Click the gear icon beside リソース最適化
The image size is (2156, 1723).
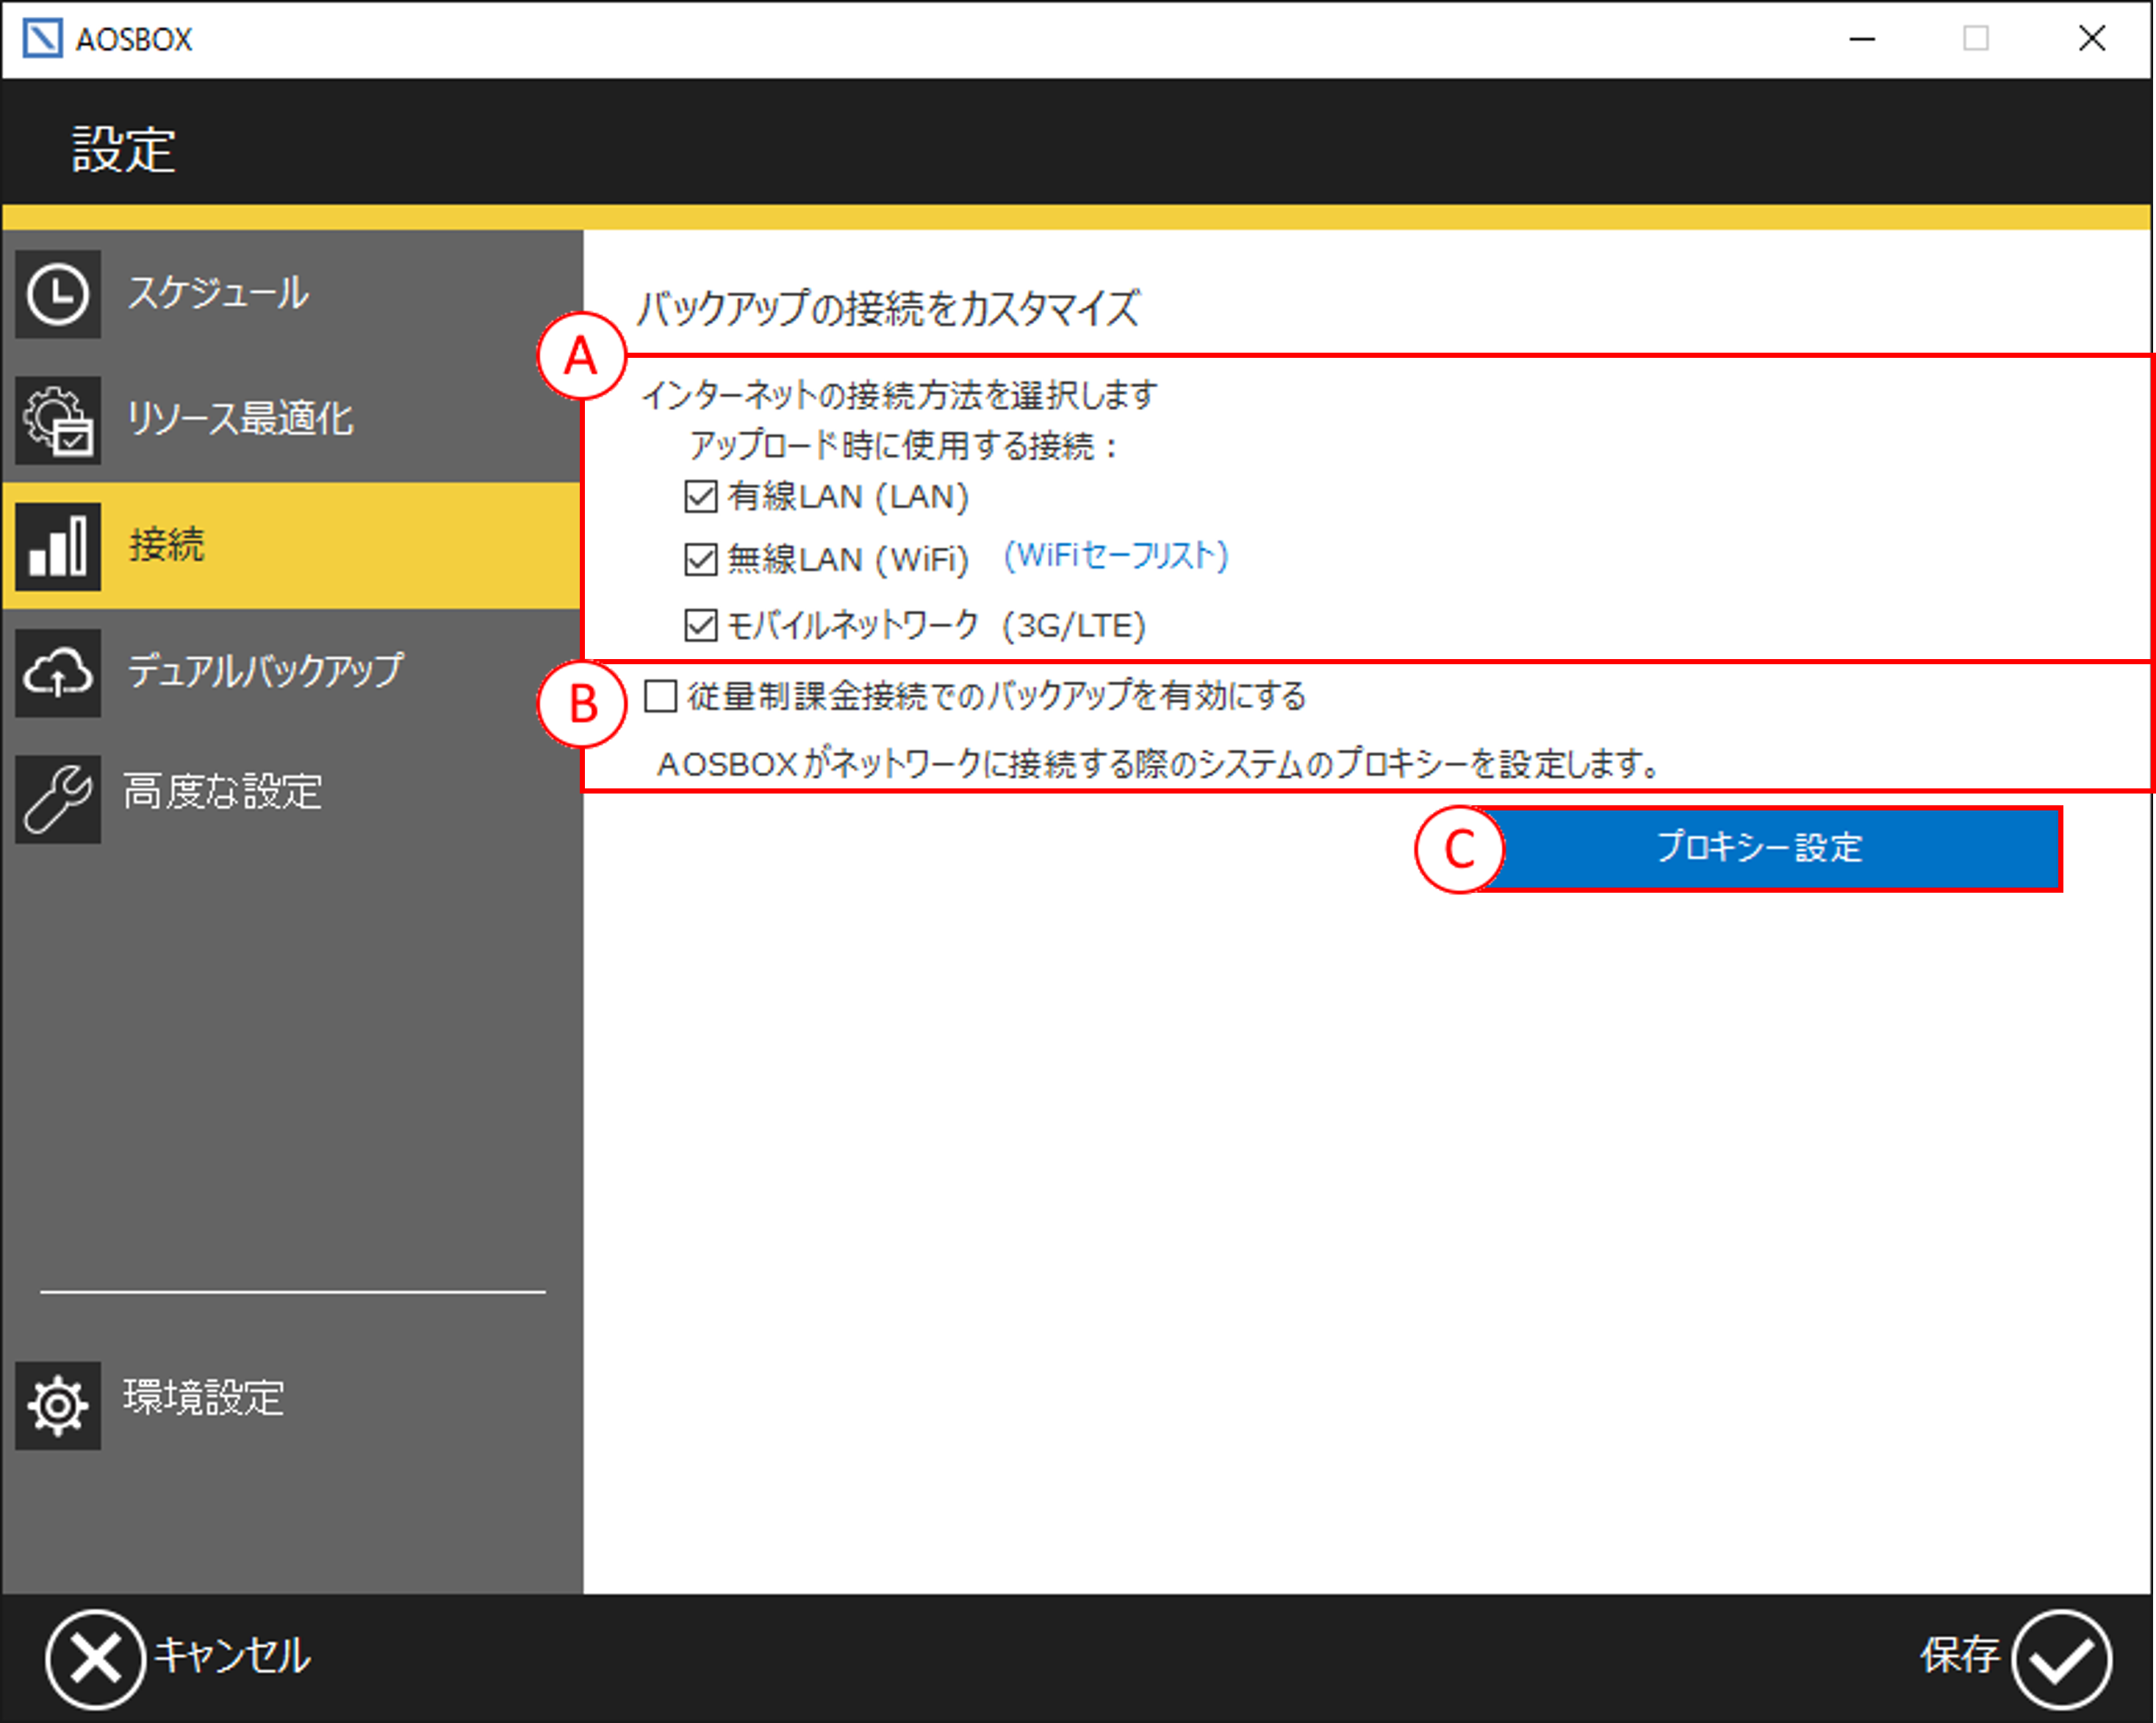coord(58,420)
